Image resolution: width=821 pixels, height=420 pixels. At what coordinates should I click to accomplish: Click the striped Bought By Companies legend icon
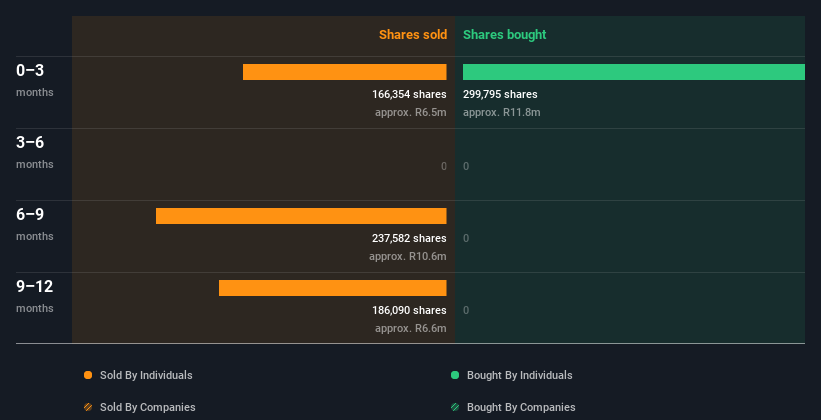click(455, 407)
